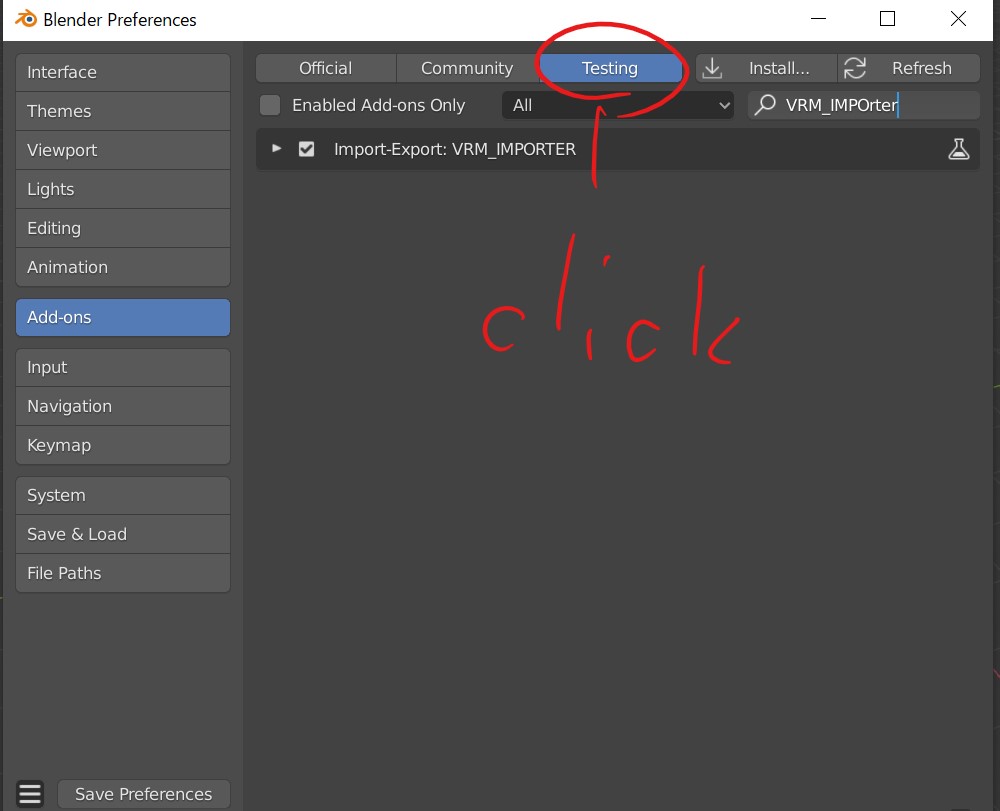This screenshot has height=811, width=1000.
Task: Open the hamburger menu at bottom left
Action: point(29,793)
